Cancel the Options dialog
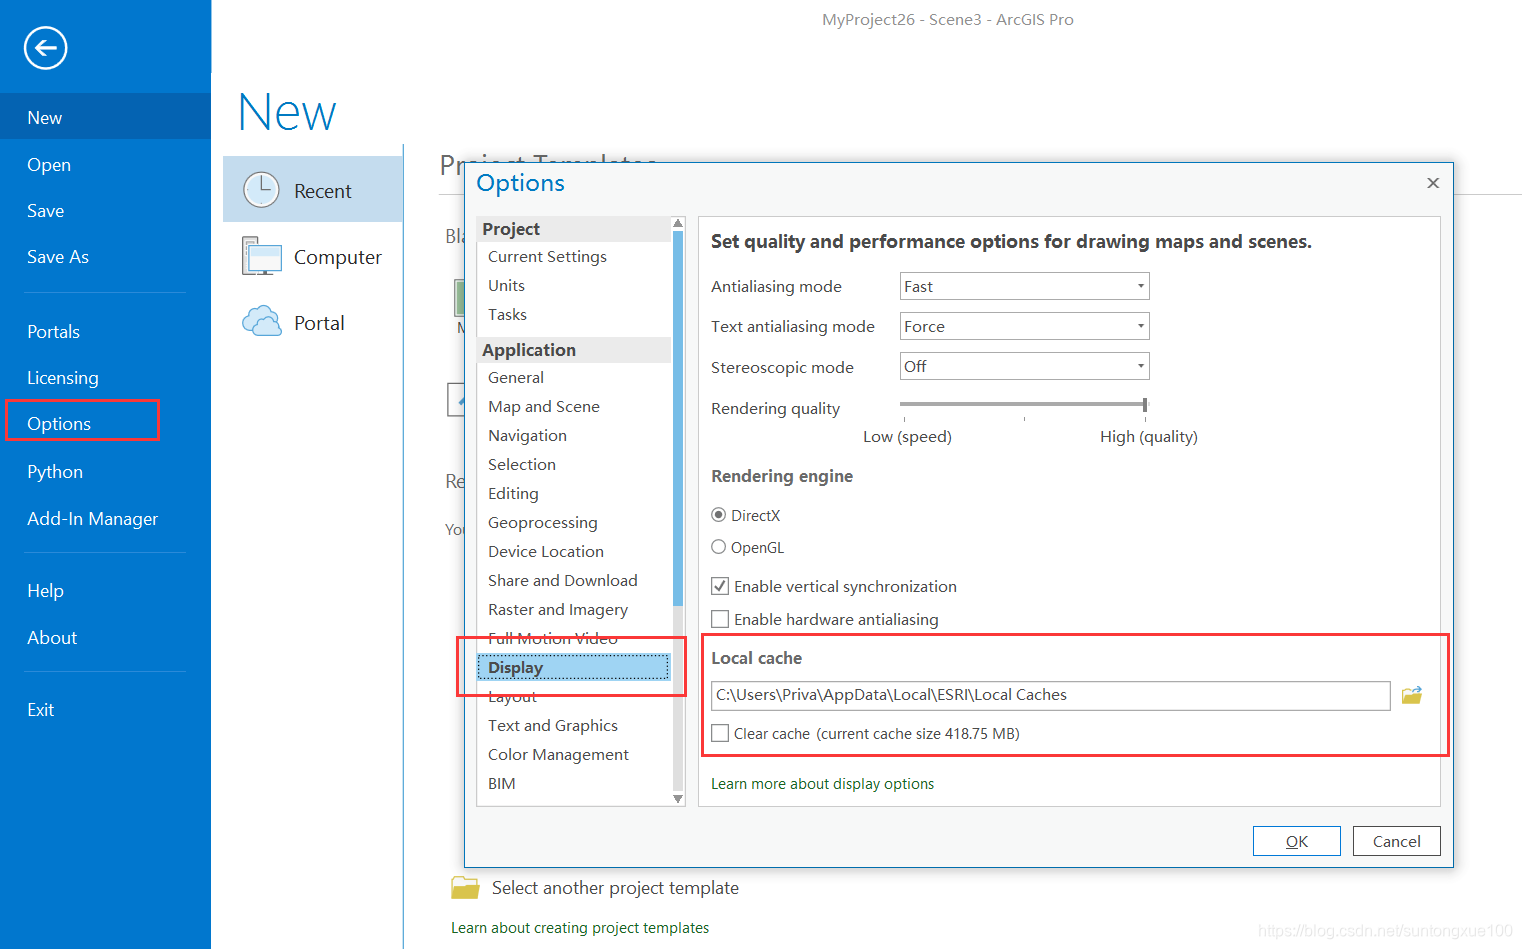1522x949 pixels. (1396, 841)
